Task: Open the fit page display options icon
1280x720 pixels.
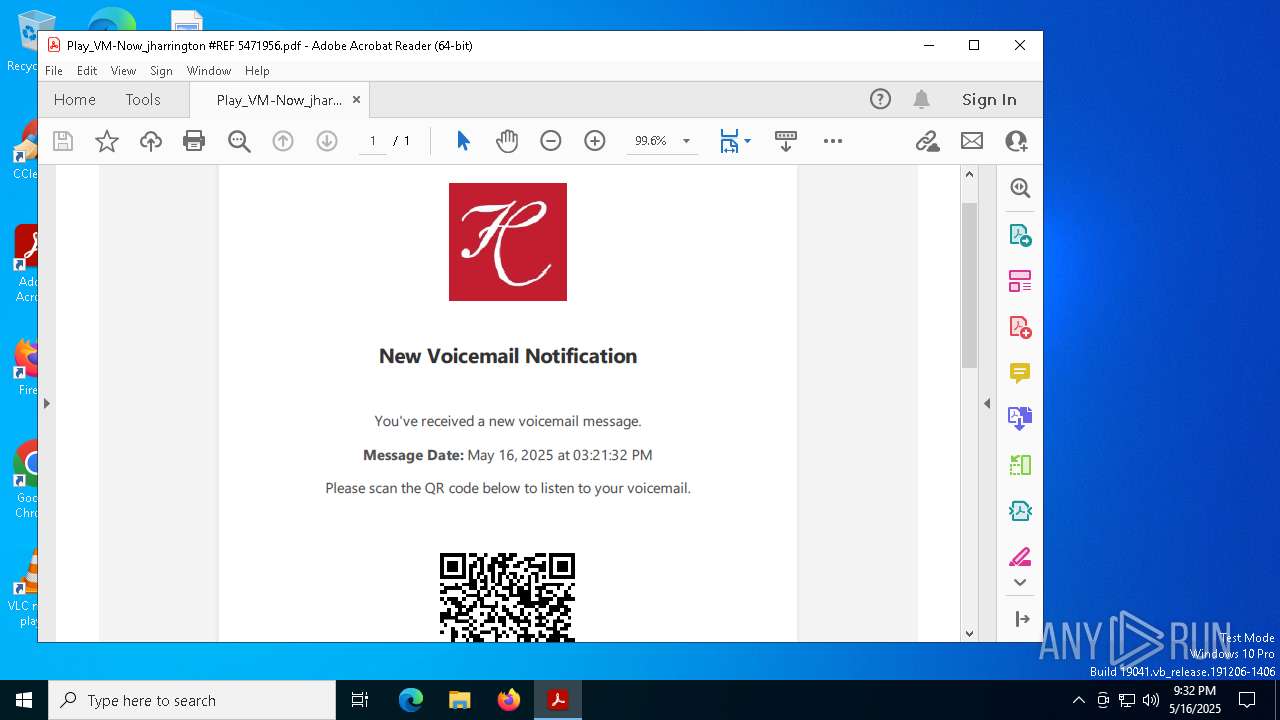Action: 729,141
